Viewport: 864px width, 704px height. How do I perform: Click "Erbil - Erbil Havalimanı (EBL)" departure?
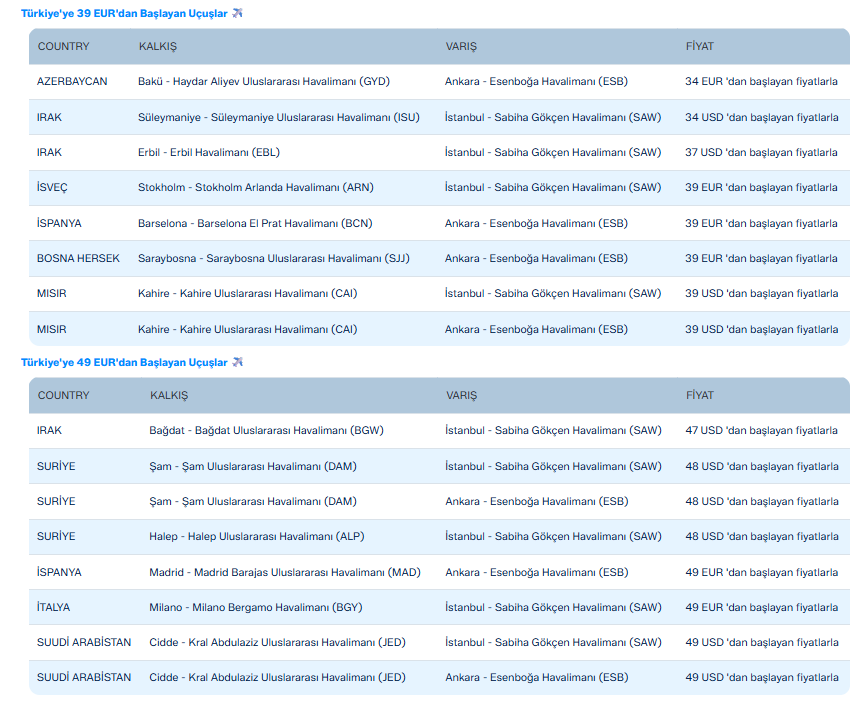(x=209, y=153)
